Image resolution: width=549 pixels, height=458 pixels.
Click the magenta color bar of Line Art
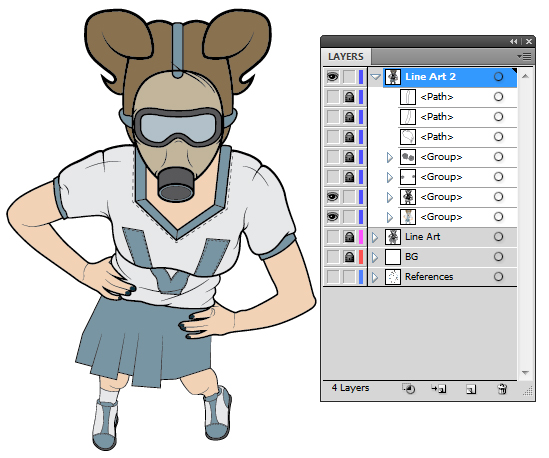pyautogui.click(x=361, y=237)
